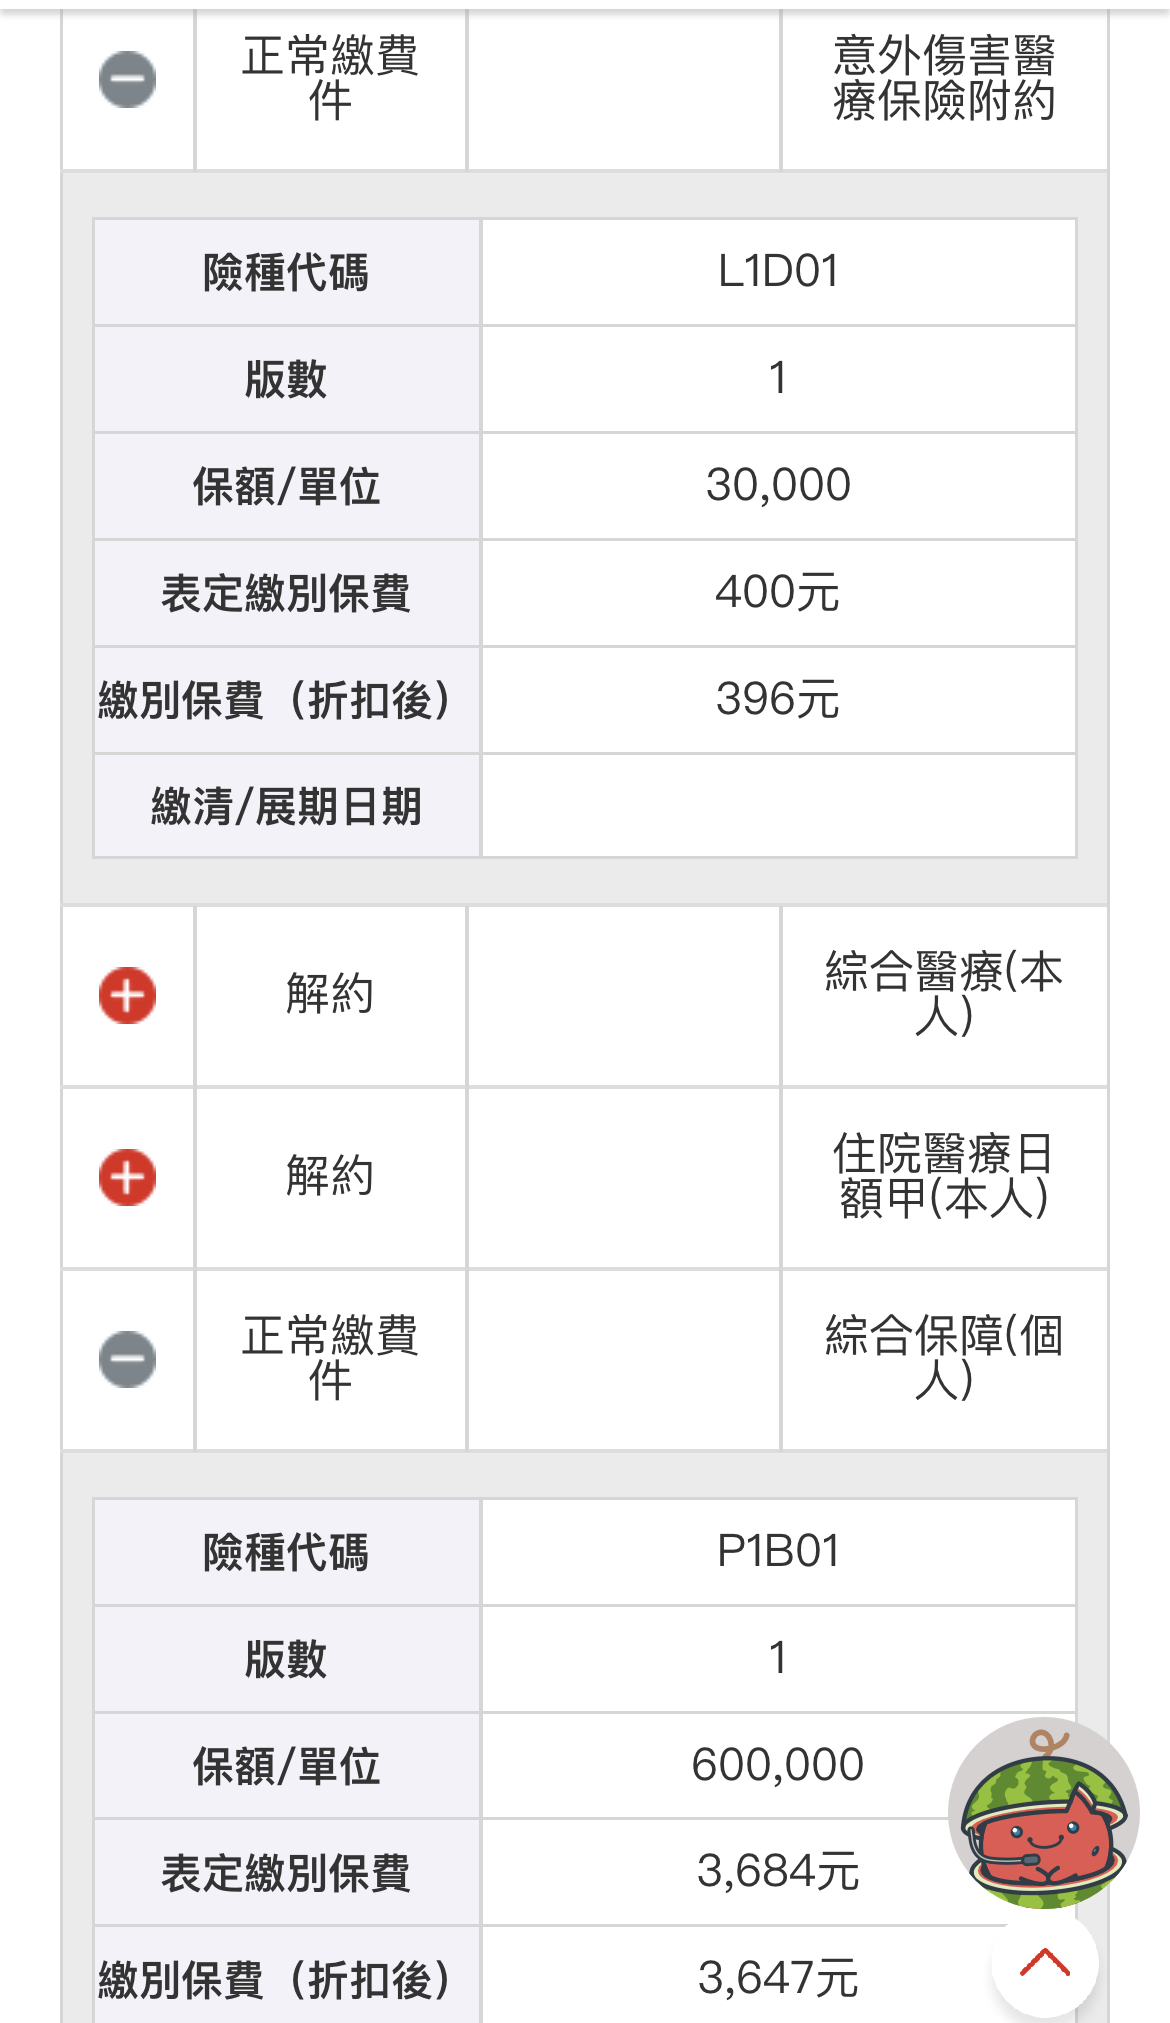Tap the 3,647元 discounted premium value
This screenshot has width=1170, height=2023.
pyautogui.click(x=778, y=1978)
